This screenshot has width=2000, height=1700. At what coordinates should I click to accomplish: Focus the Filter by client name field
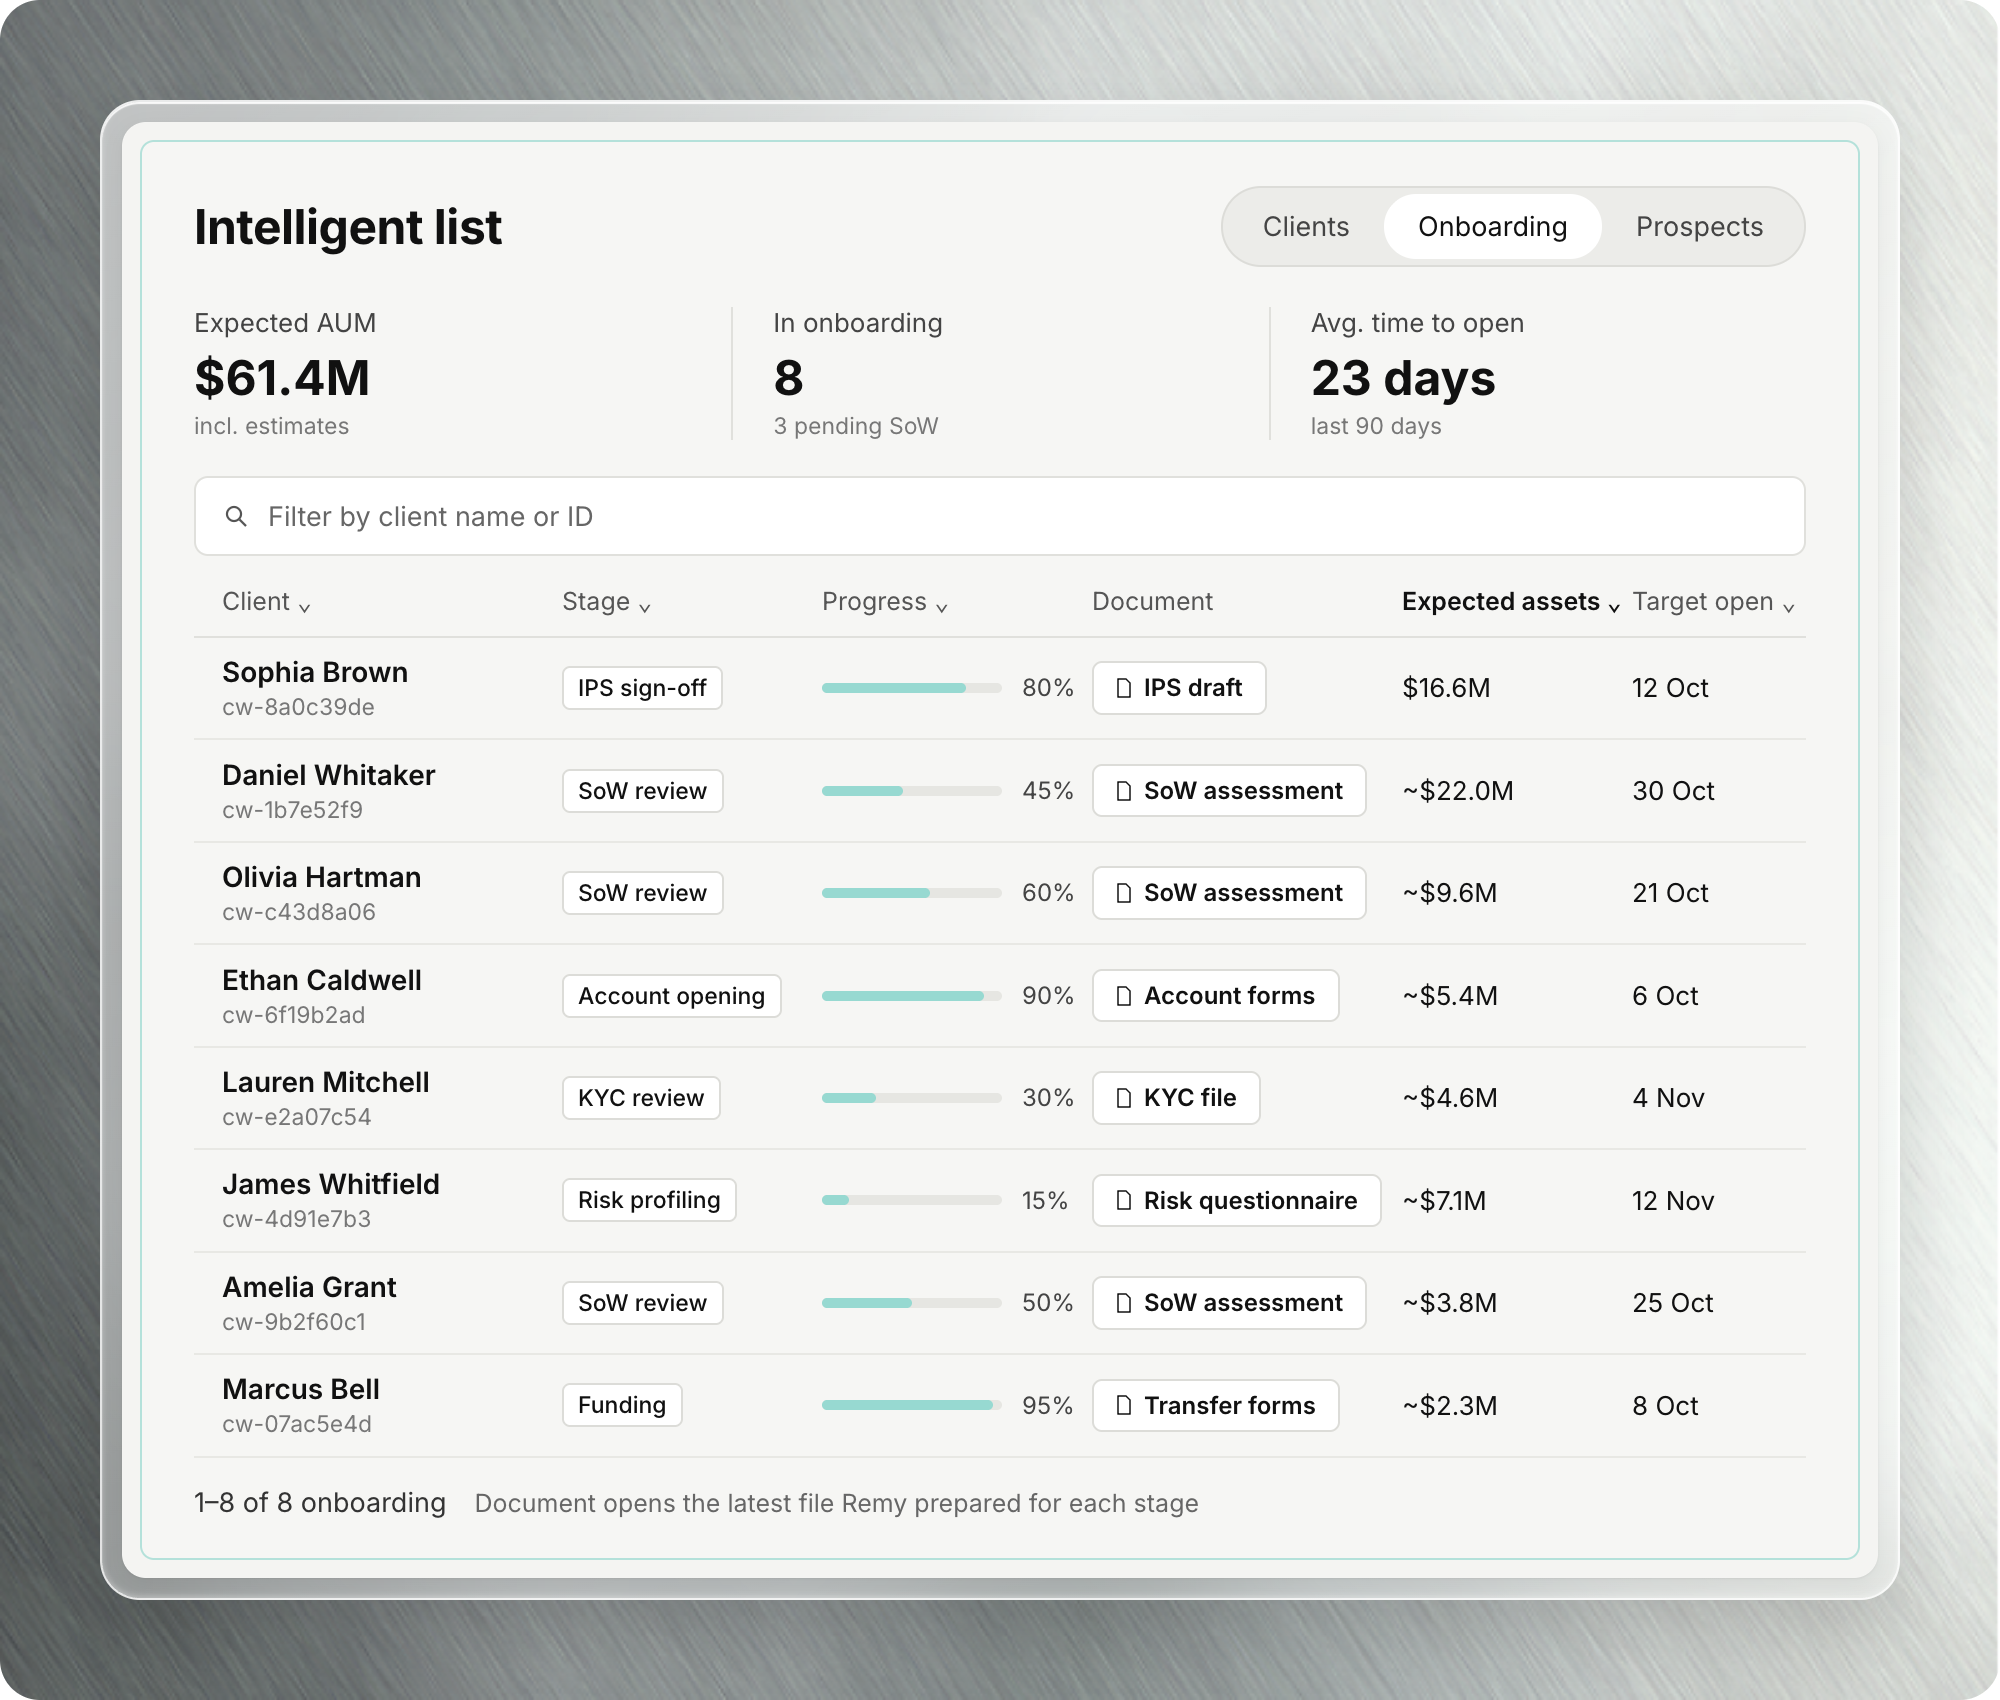click(x=999, y=516)
